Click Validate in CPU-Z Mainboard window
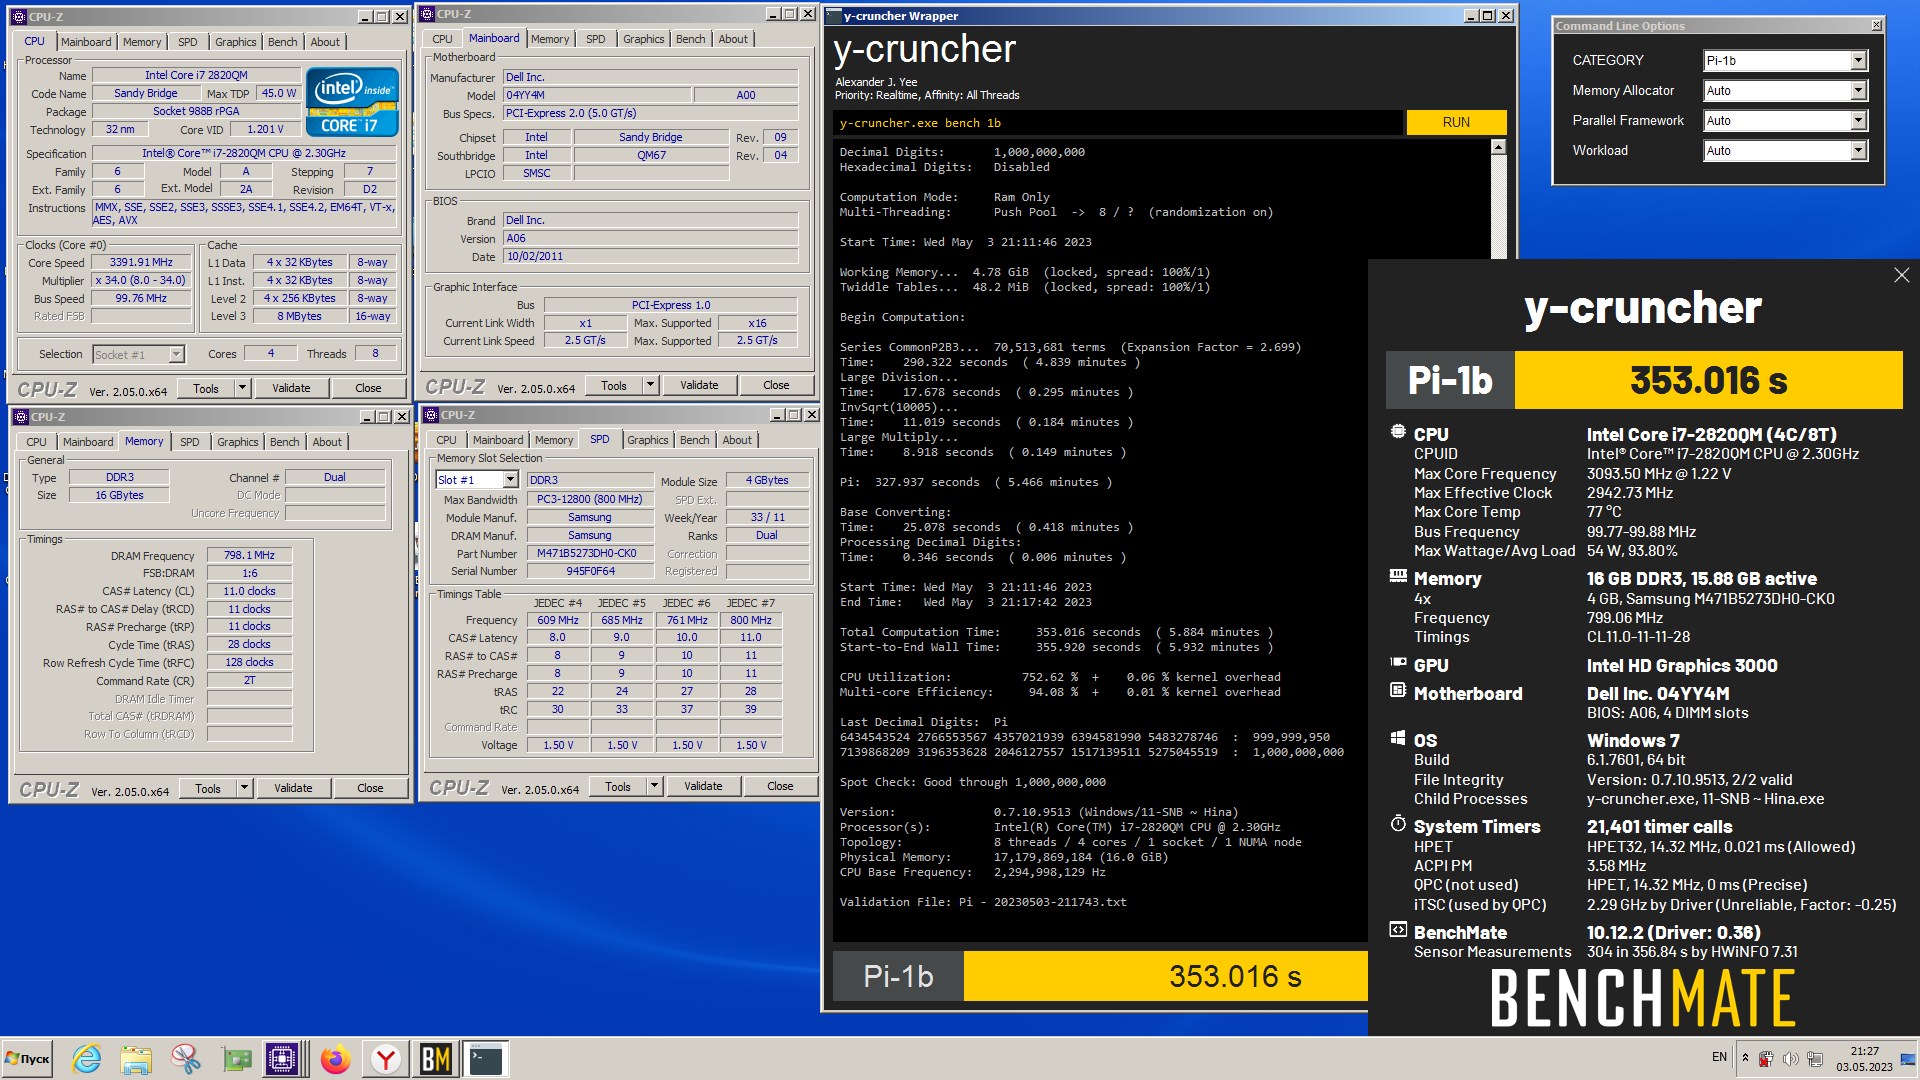The height and width of the screenshot is (1080, 1920). [699, 385]
